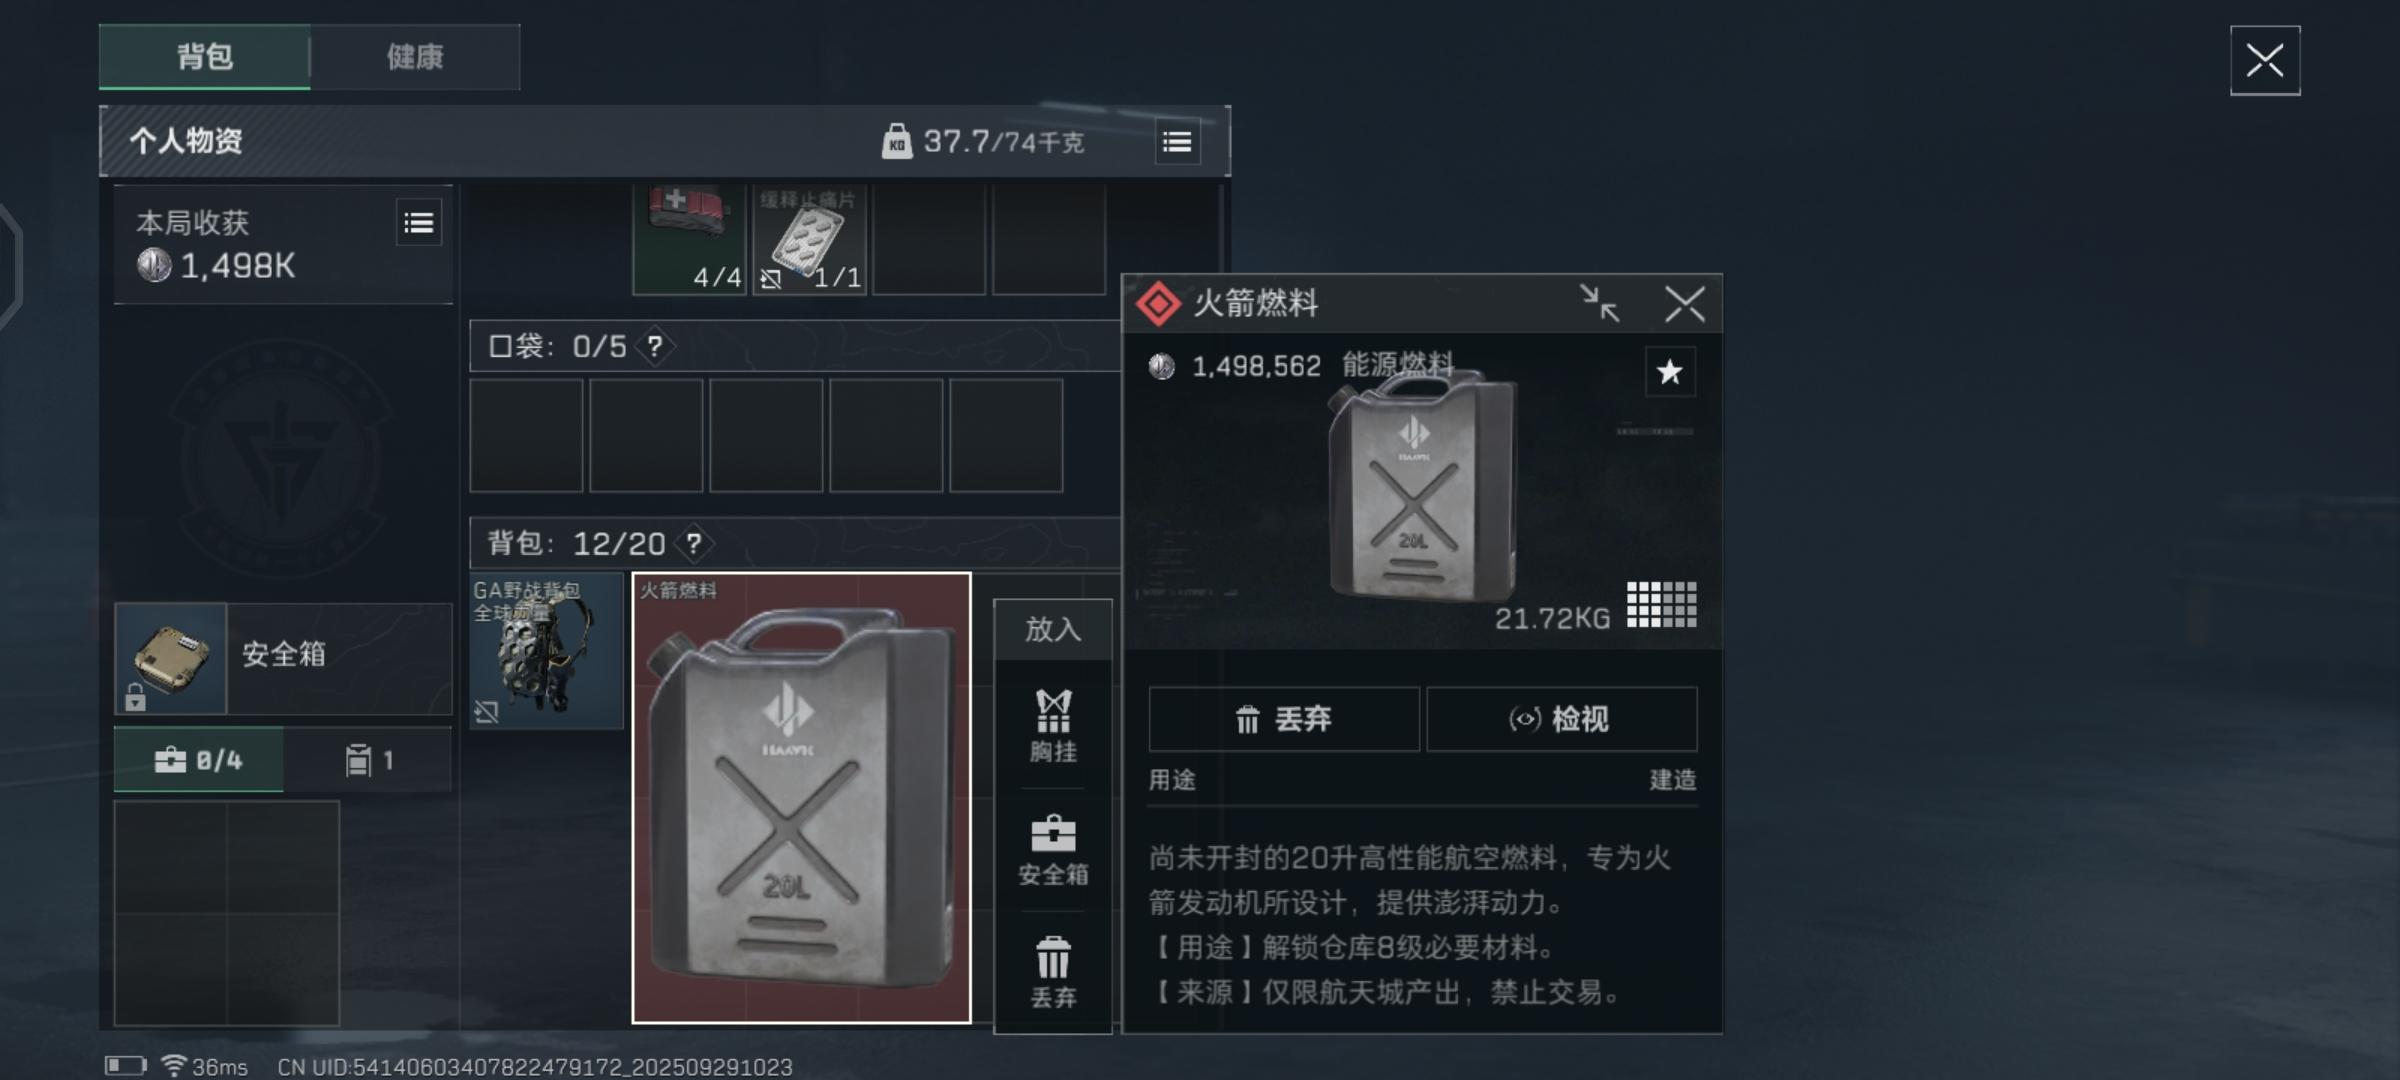2400x1080 pixels.
Task: Click the first empty 口袋 slot
Action: tap(526, 435)
